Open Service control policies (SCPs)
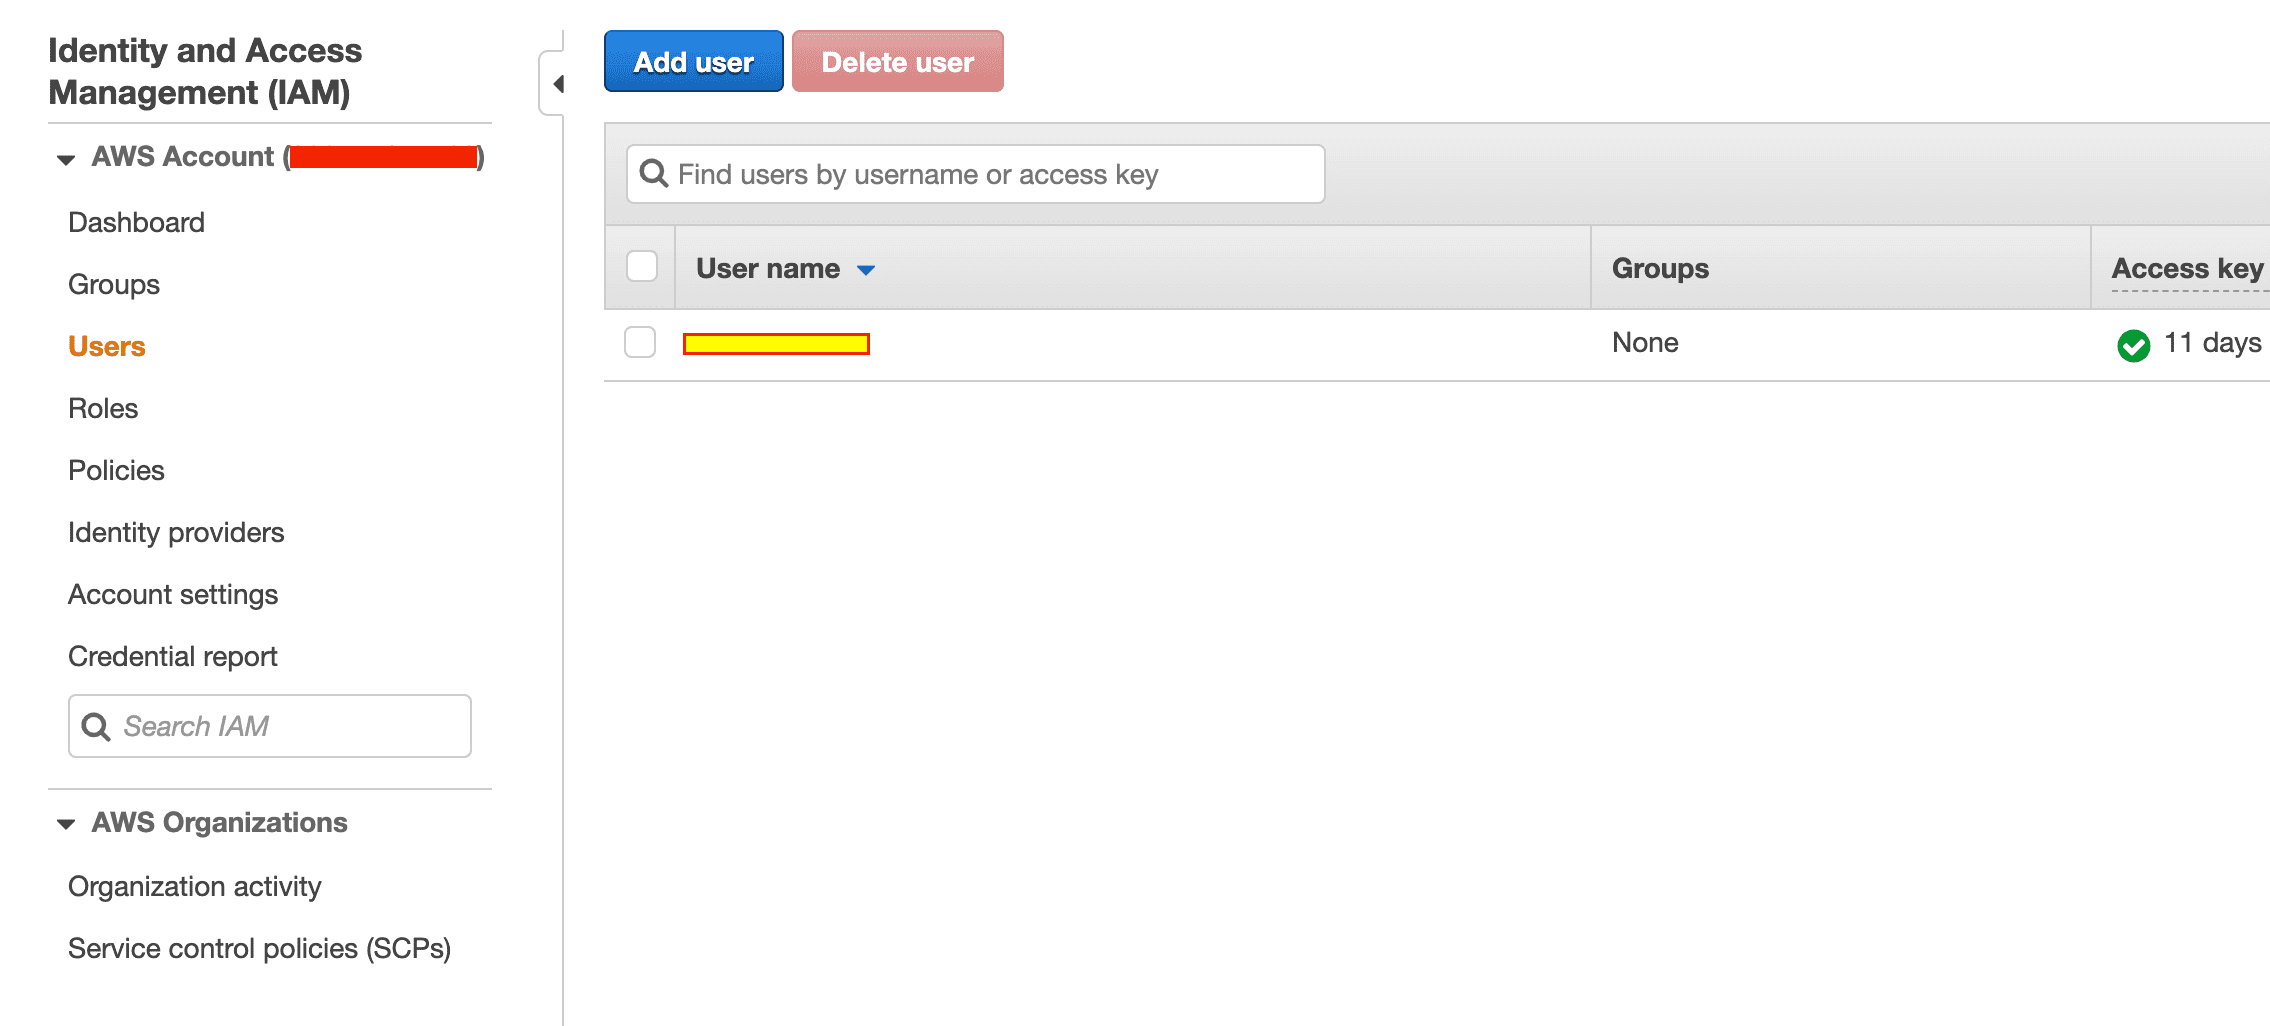2270x1026 pixels. [x=259, y=948]
